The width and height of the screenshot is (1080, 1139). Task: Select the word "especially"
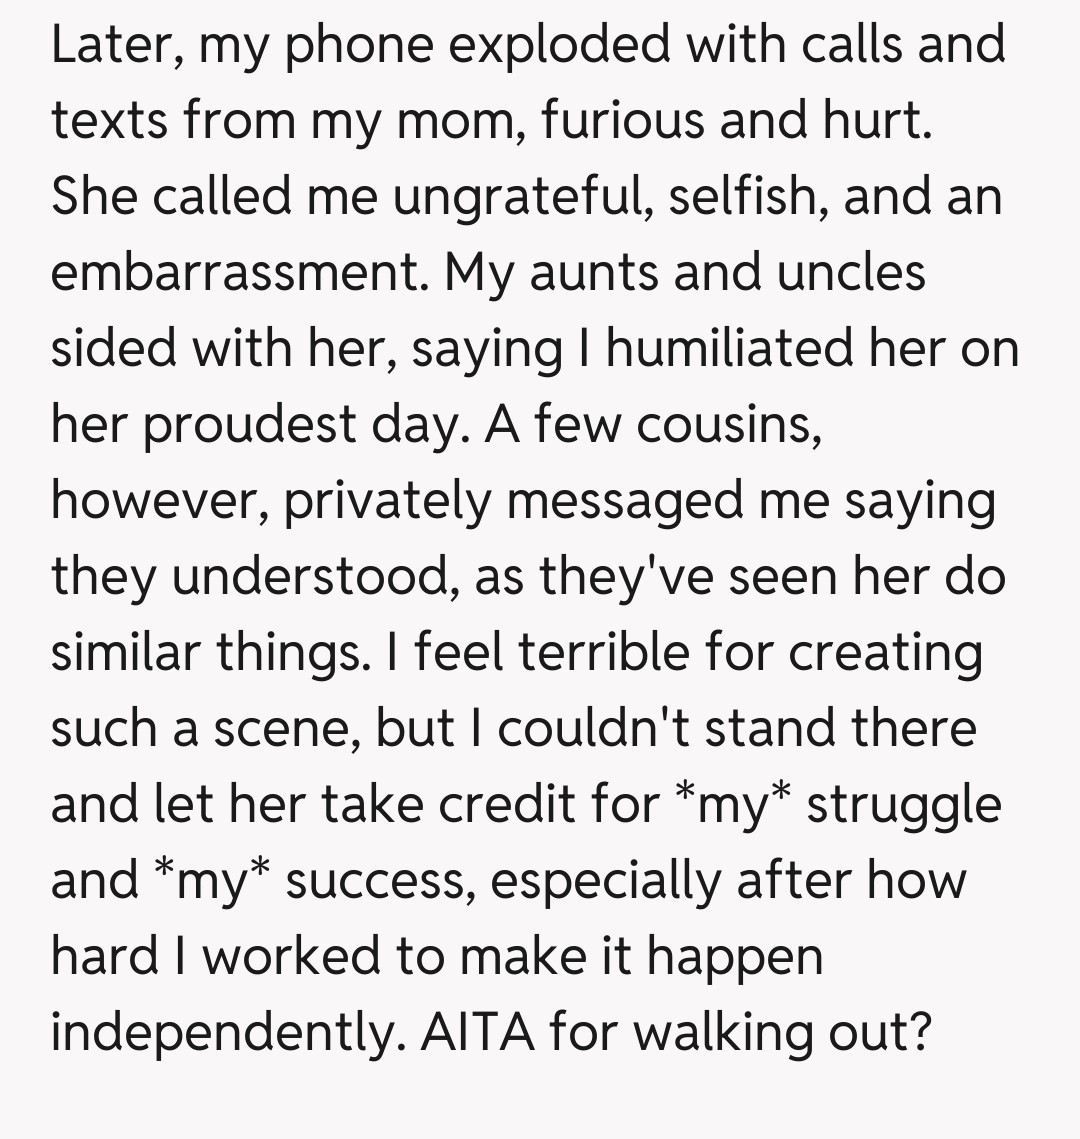point(594,881)
